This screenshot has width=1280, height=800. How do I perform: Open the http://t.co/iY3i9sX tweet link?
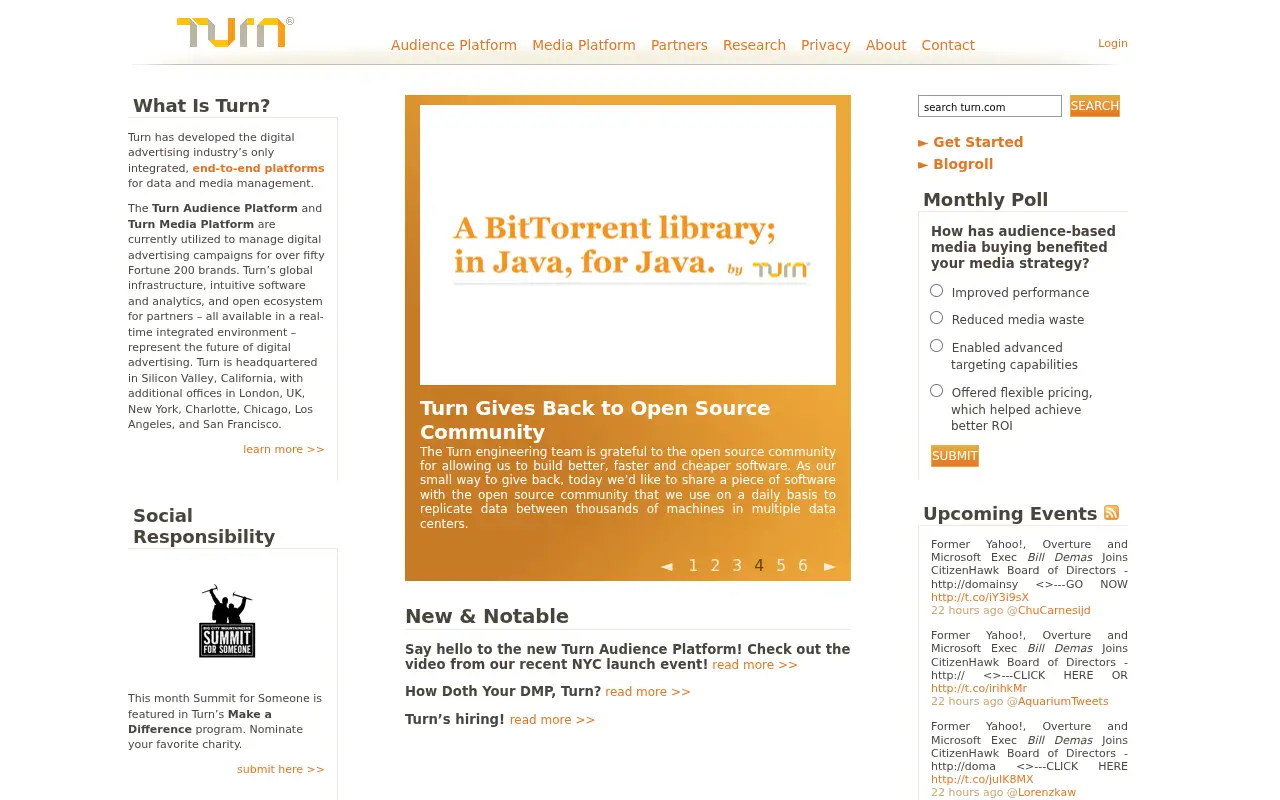click(x=980, y=597)
